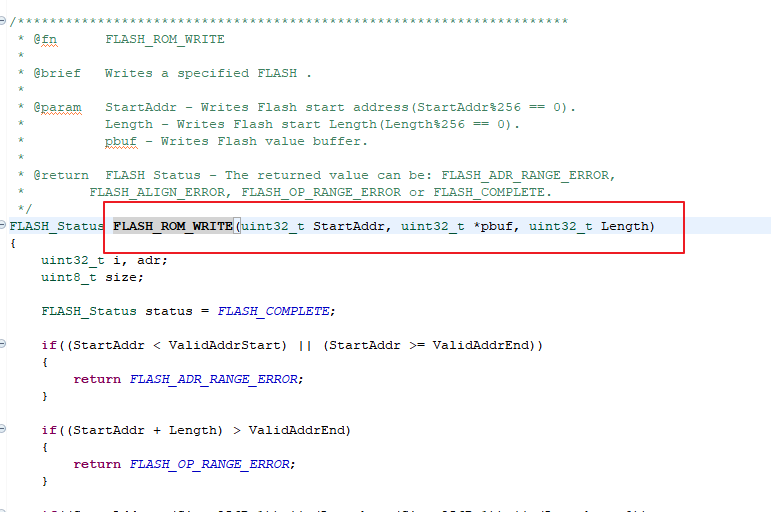Click FLASH_Status return type before function name
This screenshot has height=512, width=771.
coord(57,226)
